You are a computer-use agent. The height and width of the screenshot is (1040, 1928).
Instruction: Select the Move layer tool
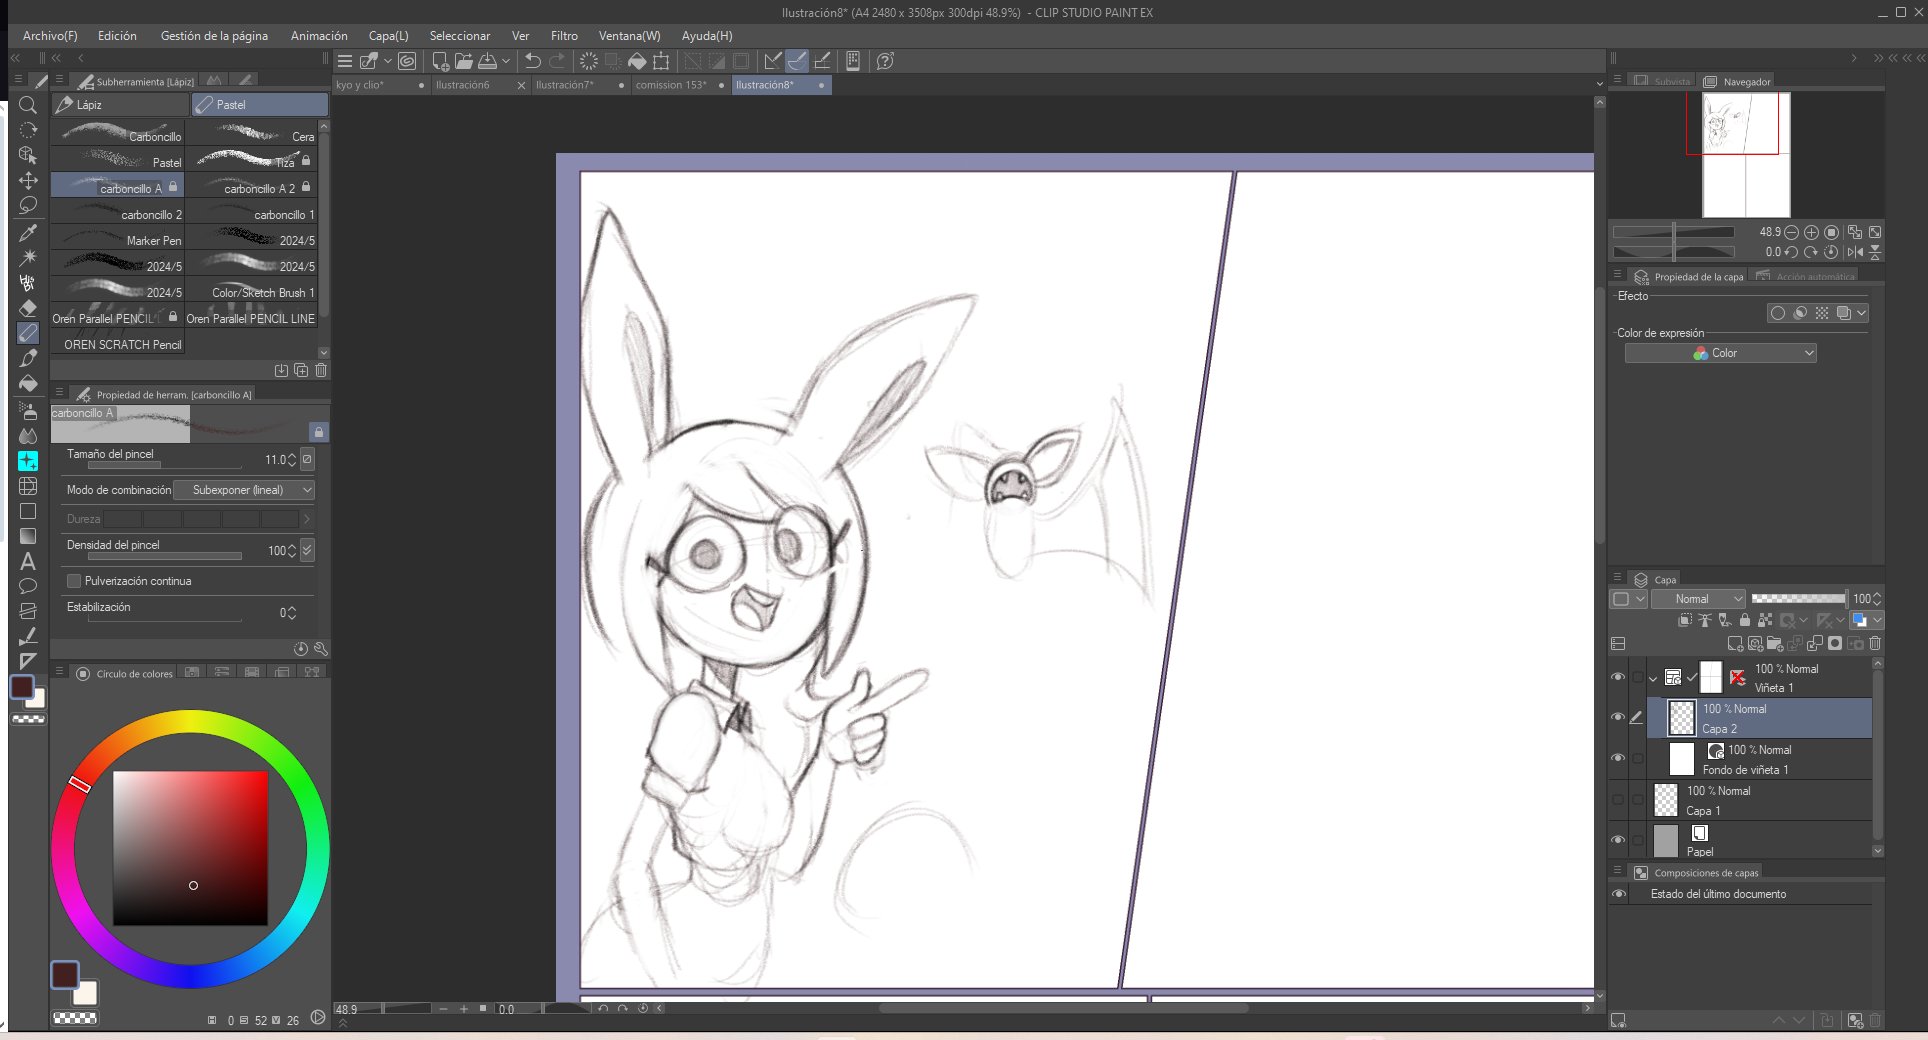pos(28,181)
